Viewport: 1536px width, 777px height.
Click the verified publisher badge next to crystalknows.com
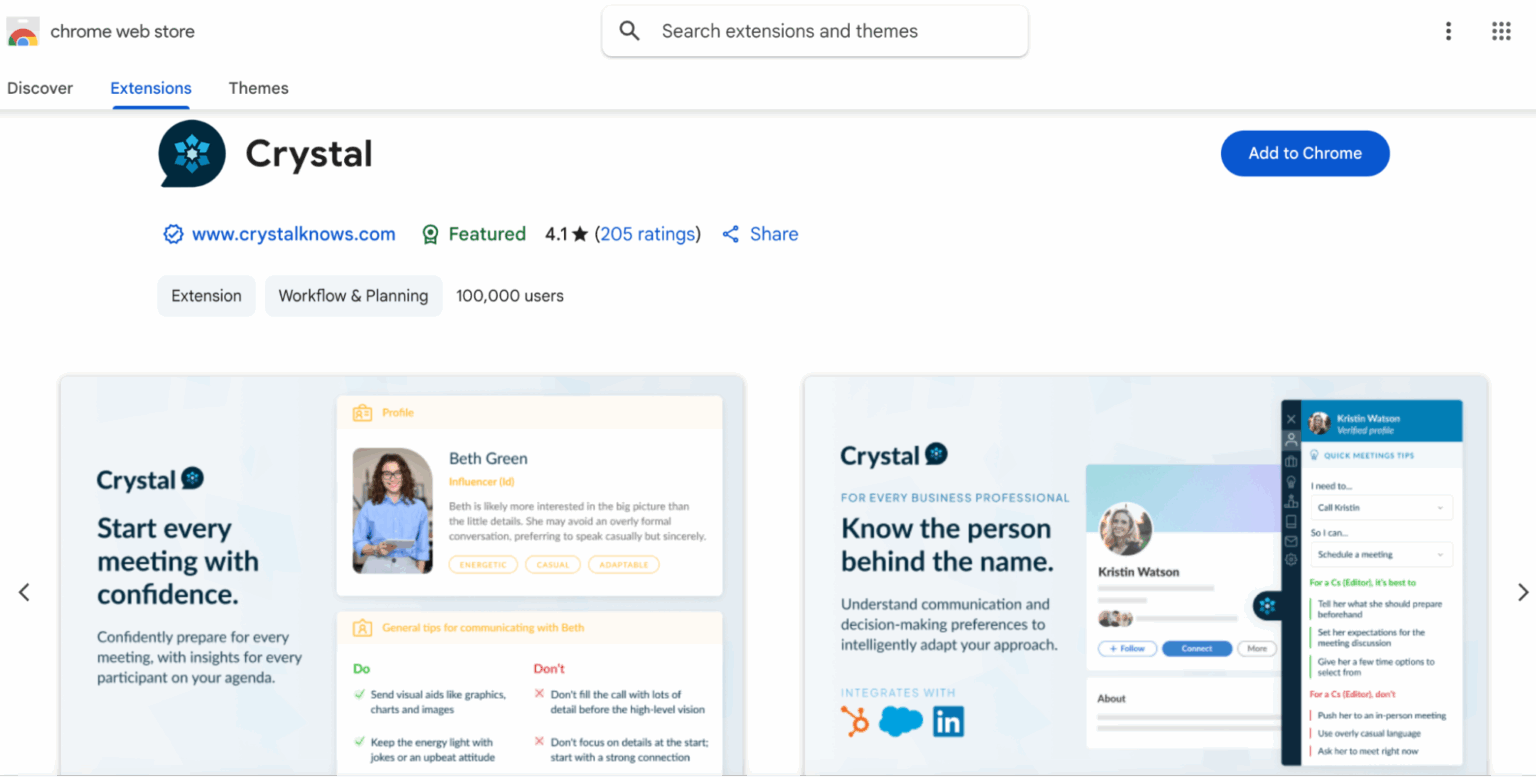click(173, 233)
